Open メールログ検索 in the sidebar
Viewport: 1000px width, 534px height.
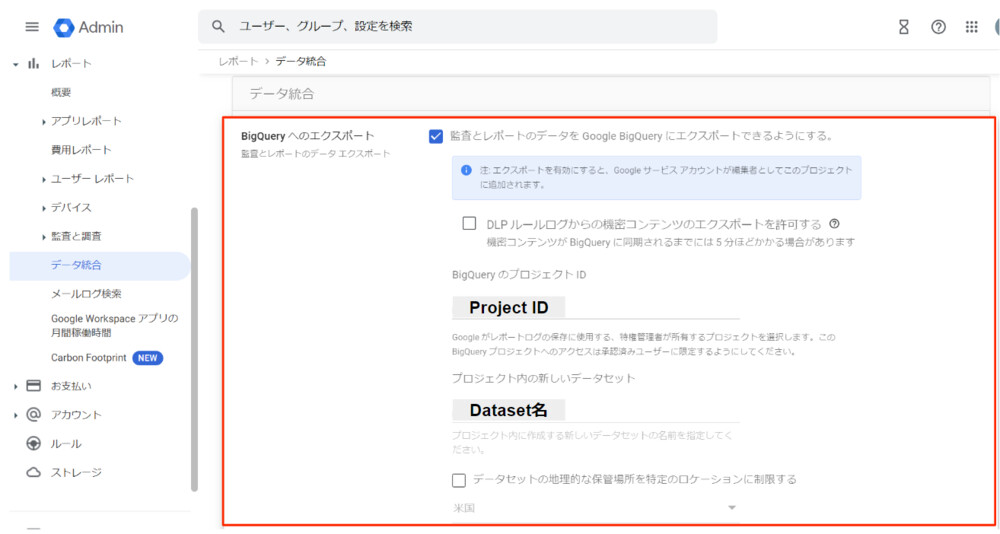86,294
